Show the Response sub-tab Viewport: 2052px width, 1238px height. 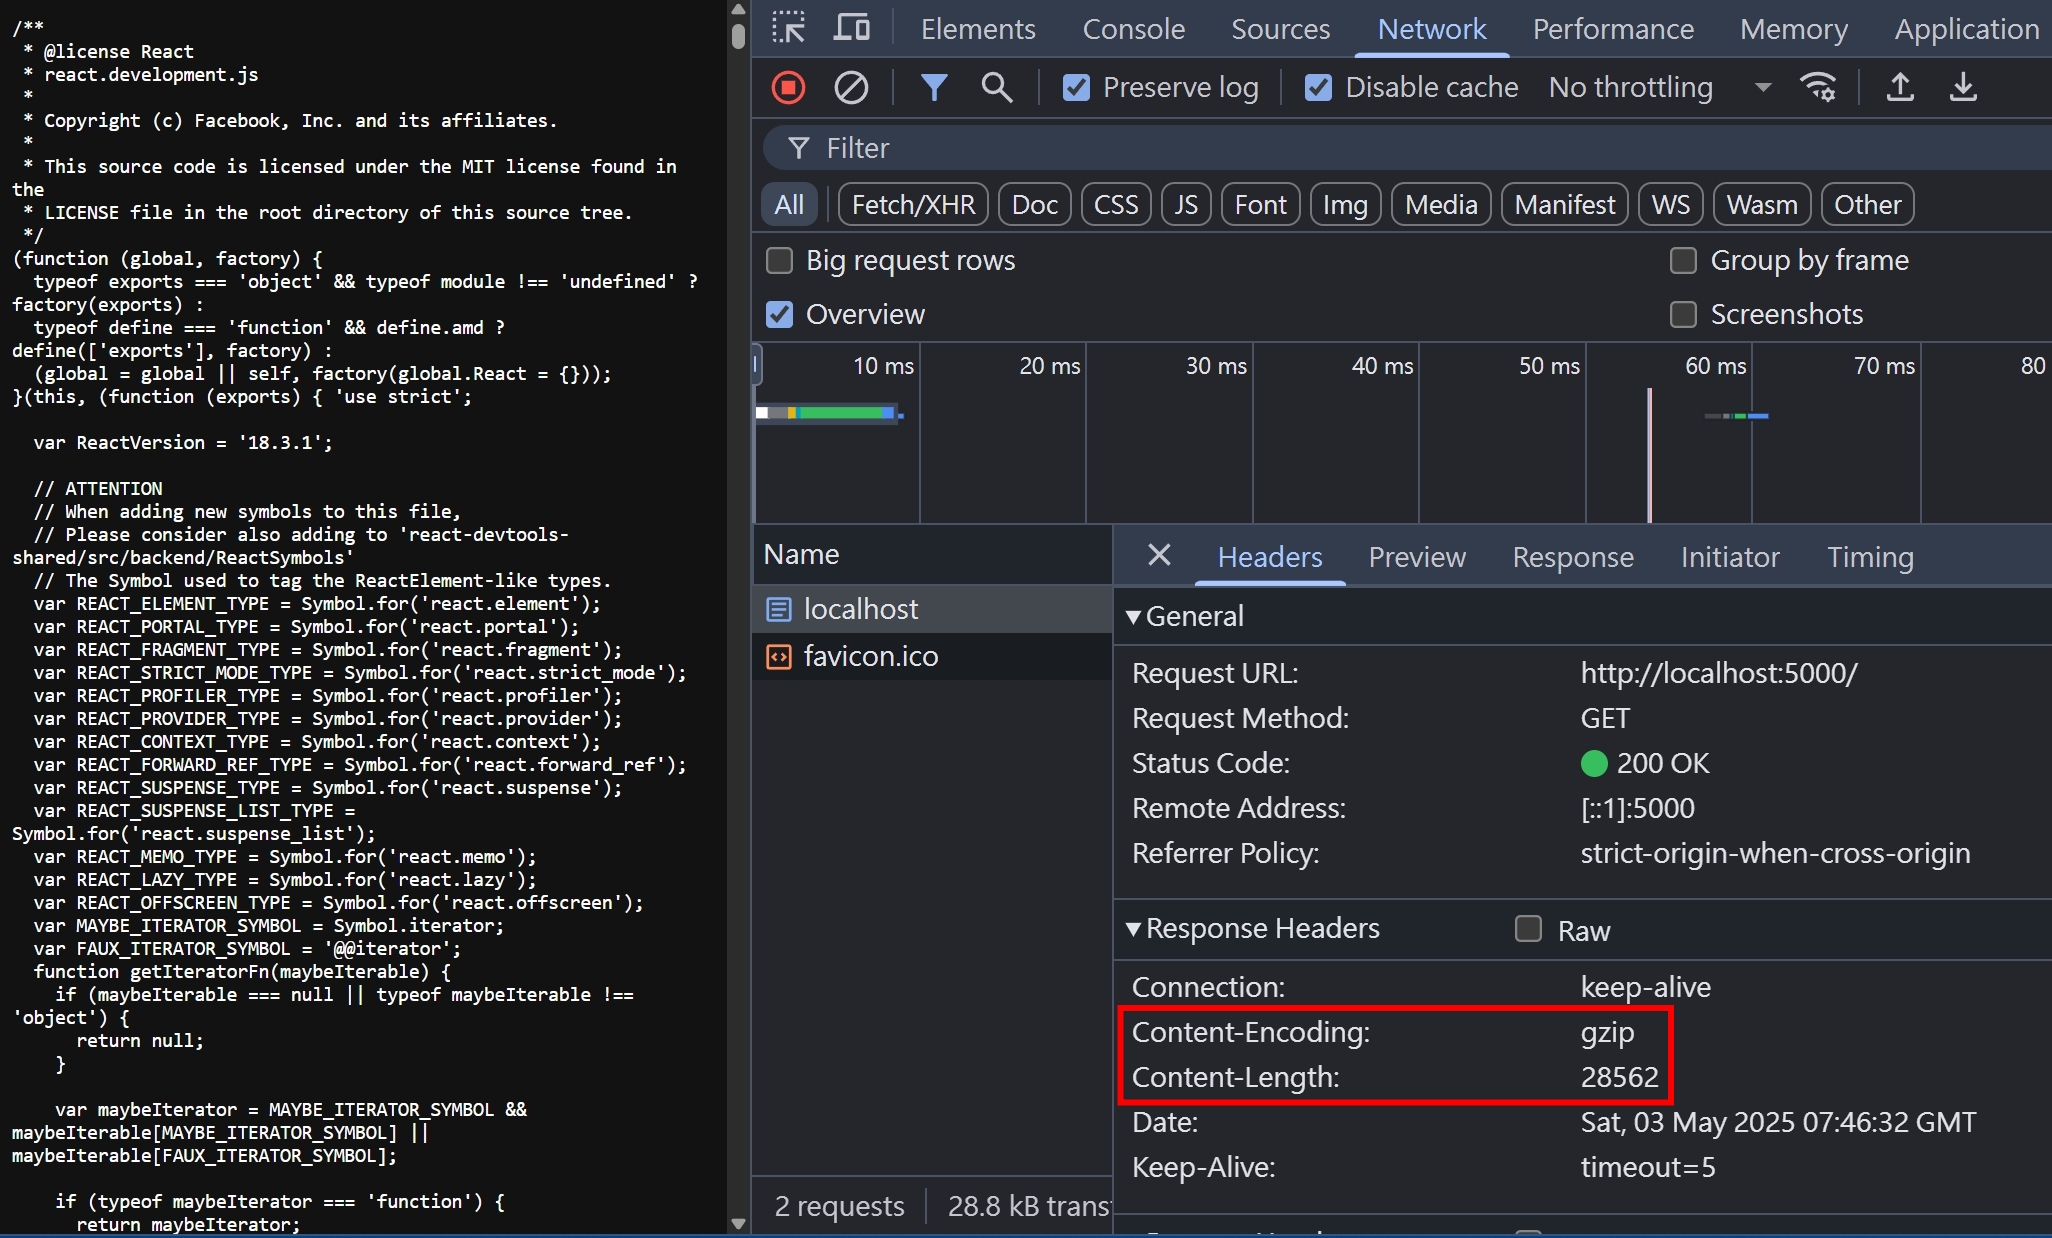point(1573,557)
